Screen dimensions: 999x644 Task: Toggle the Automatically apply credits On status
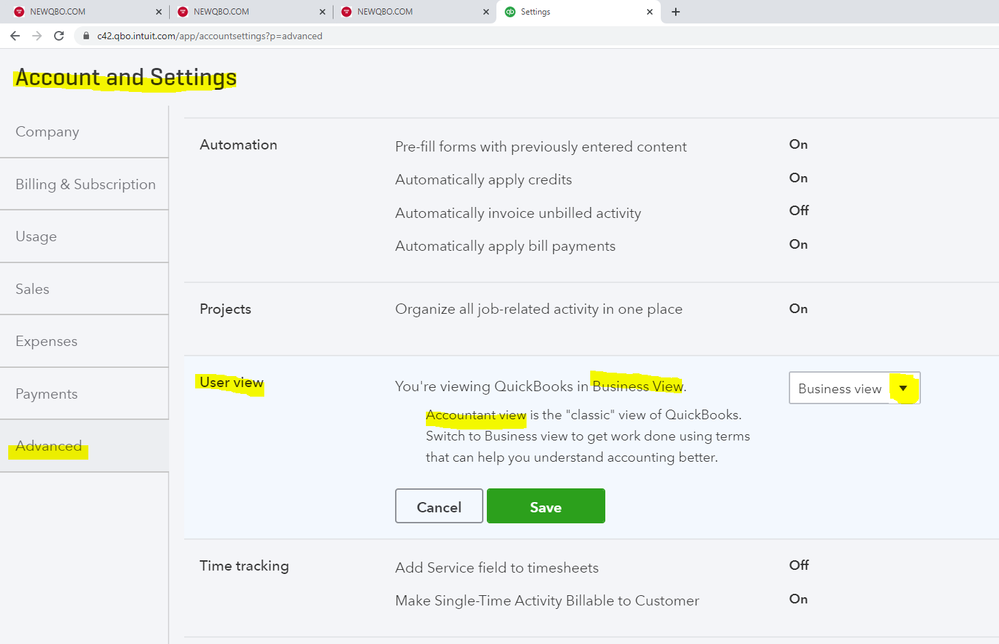(x=798, y=178)
